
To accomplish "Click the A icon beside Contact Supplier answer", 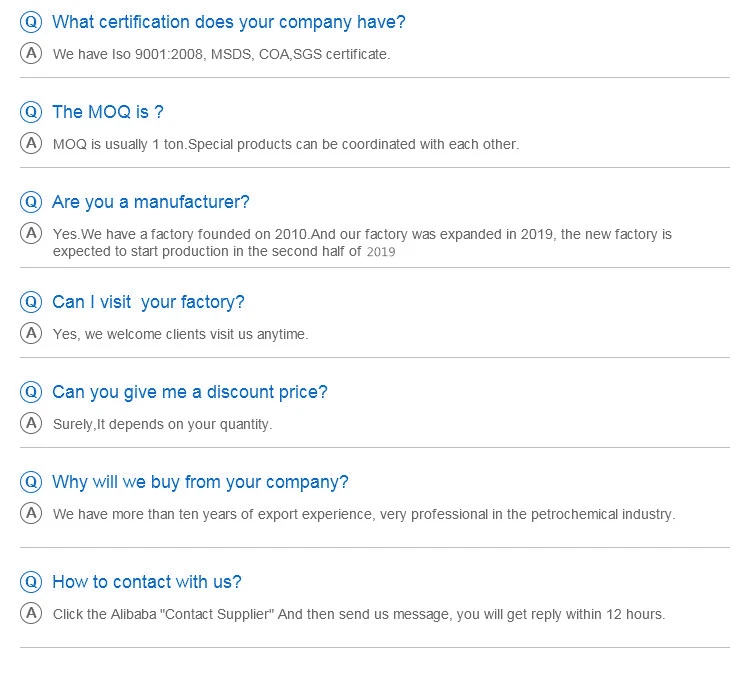I will pyautogui.click(x=31, y=613).
